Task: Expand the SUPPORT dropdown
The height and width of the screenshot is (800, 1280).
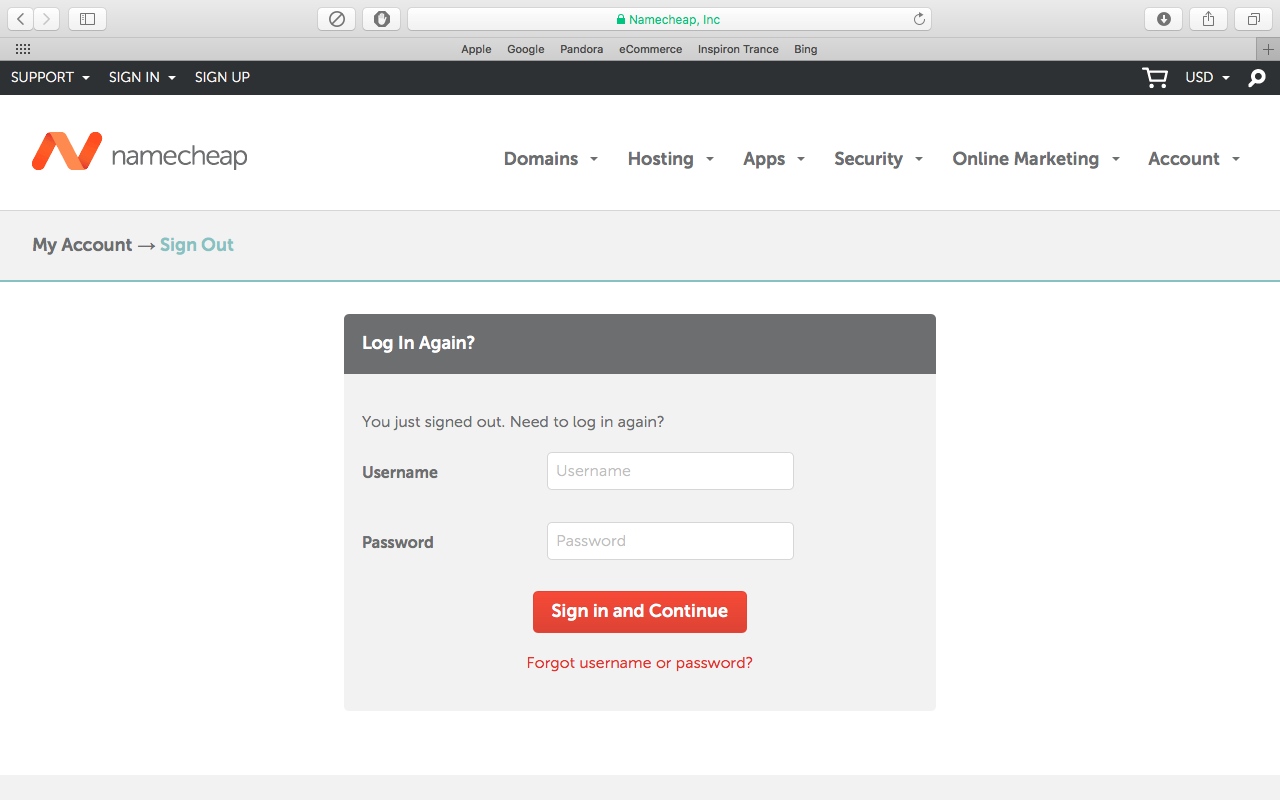Action: pyautogui.click(x=50, y=77)
